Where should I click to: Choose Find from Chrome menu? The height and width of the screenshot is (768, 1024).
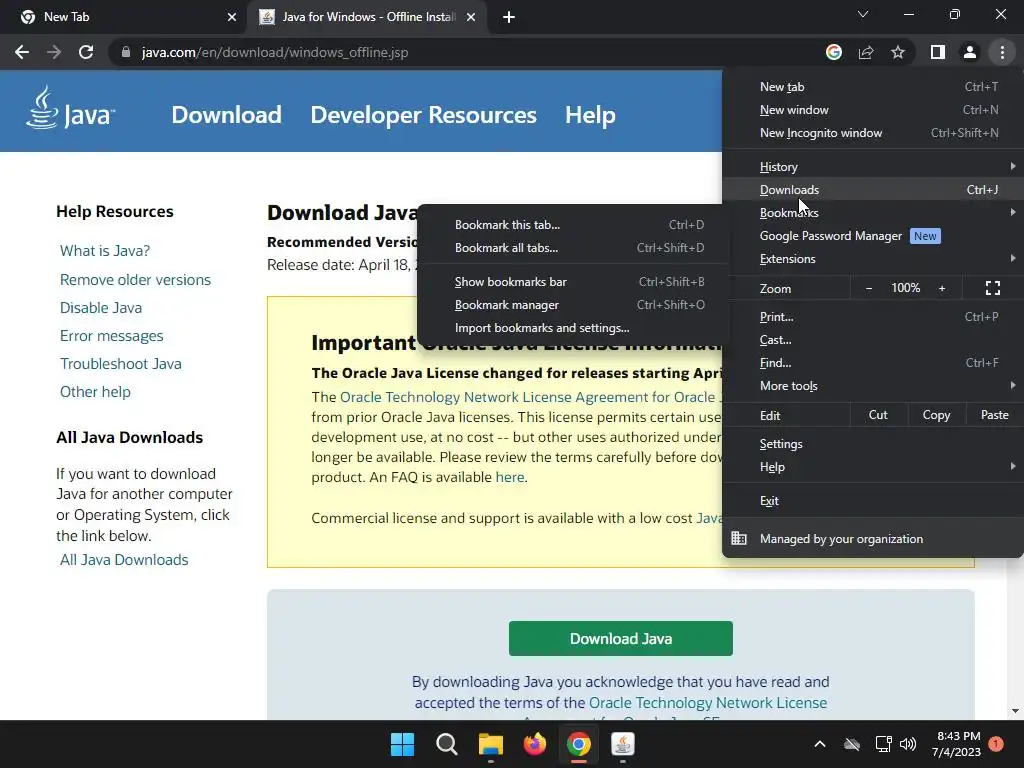coord(872,363)
